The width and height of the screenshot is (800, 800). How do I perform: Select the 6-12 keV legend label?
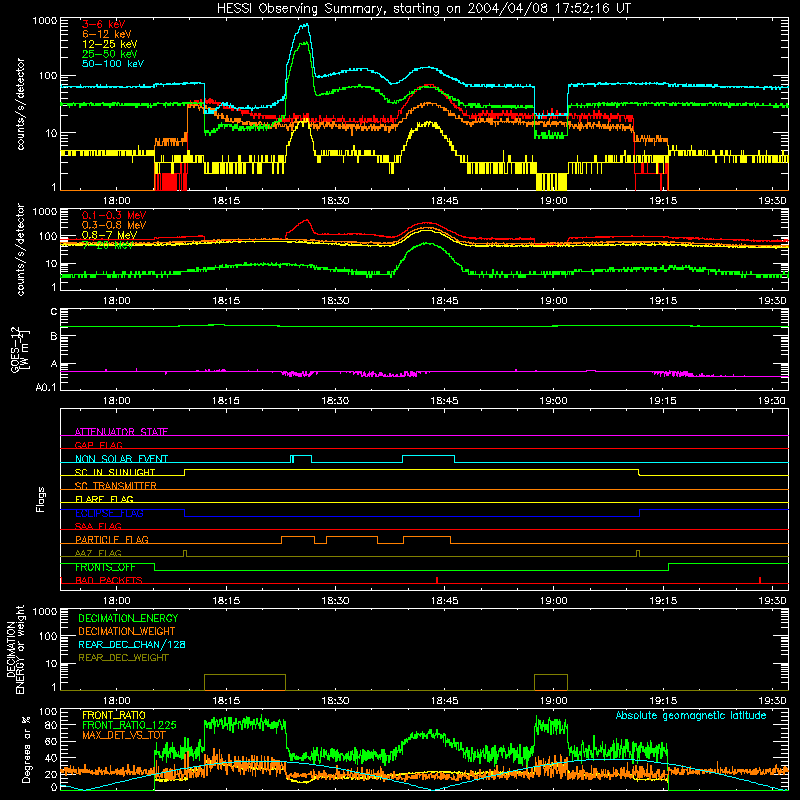(107, 34)
